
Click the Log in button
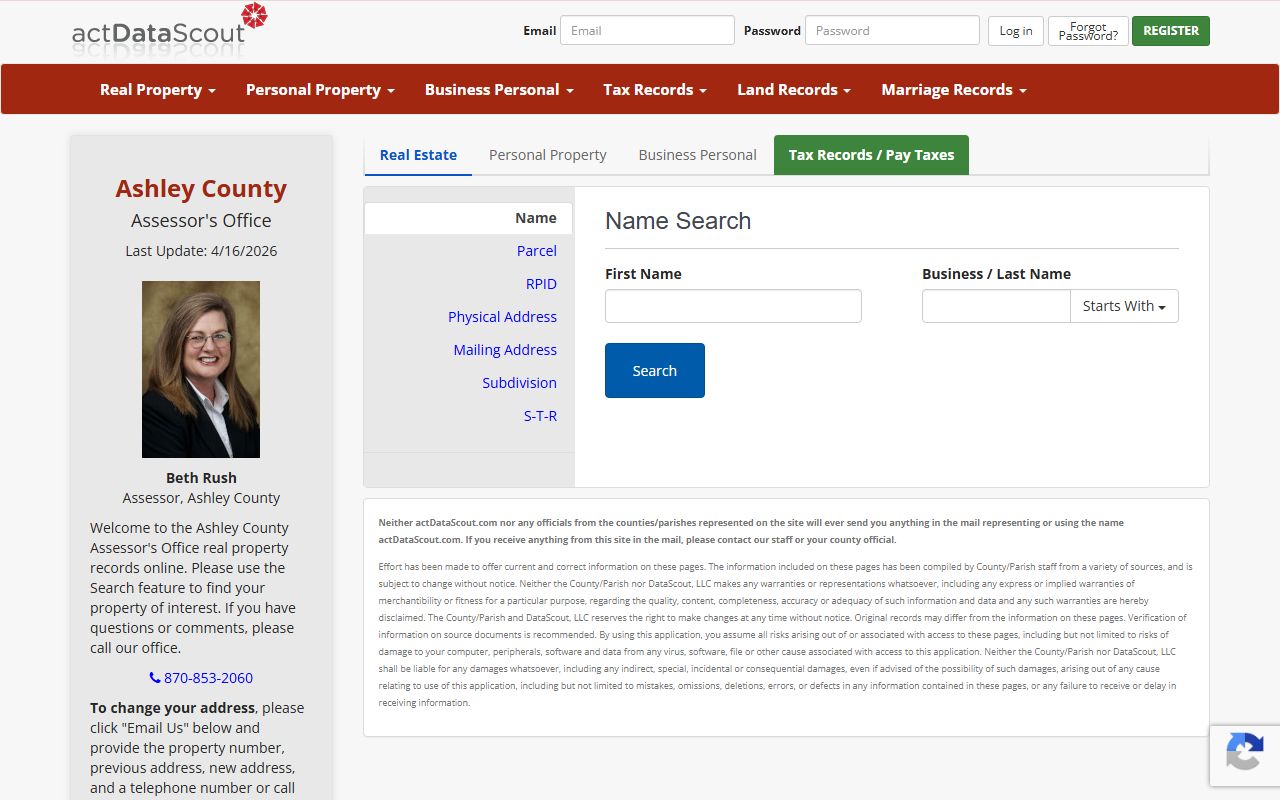click(1016, 30)
